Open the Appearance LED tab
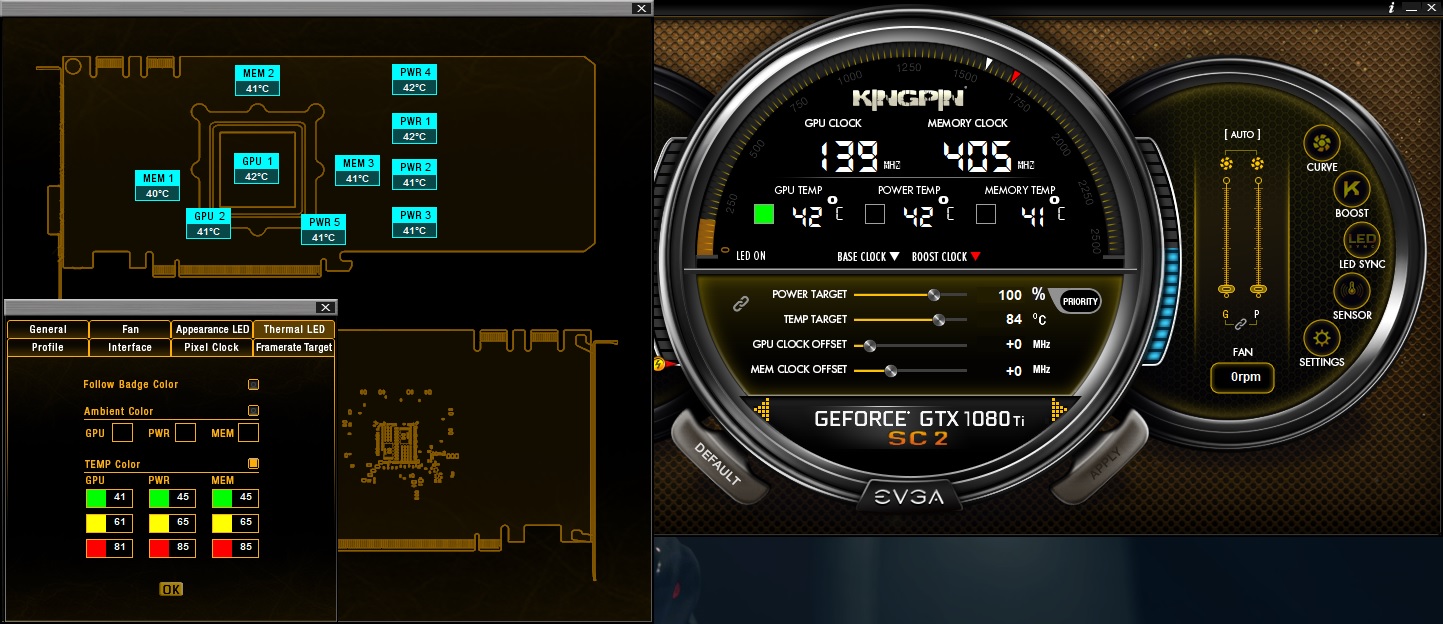 pos(212,329)
